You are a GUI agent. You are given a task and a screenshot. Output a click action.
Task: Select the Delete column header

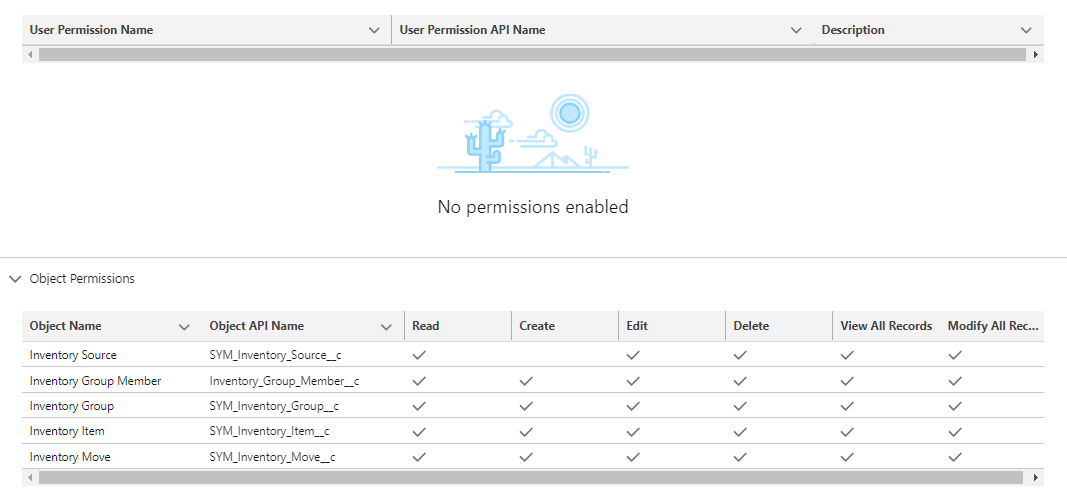(x=751, y=326)
